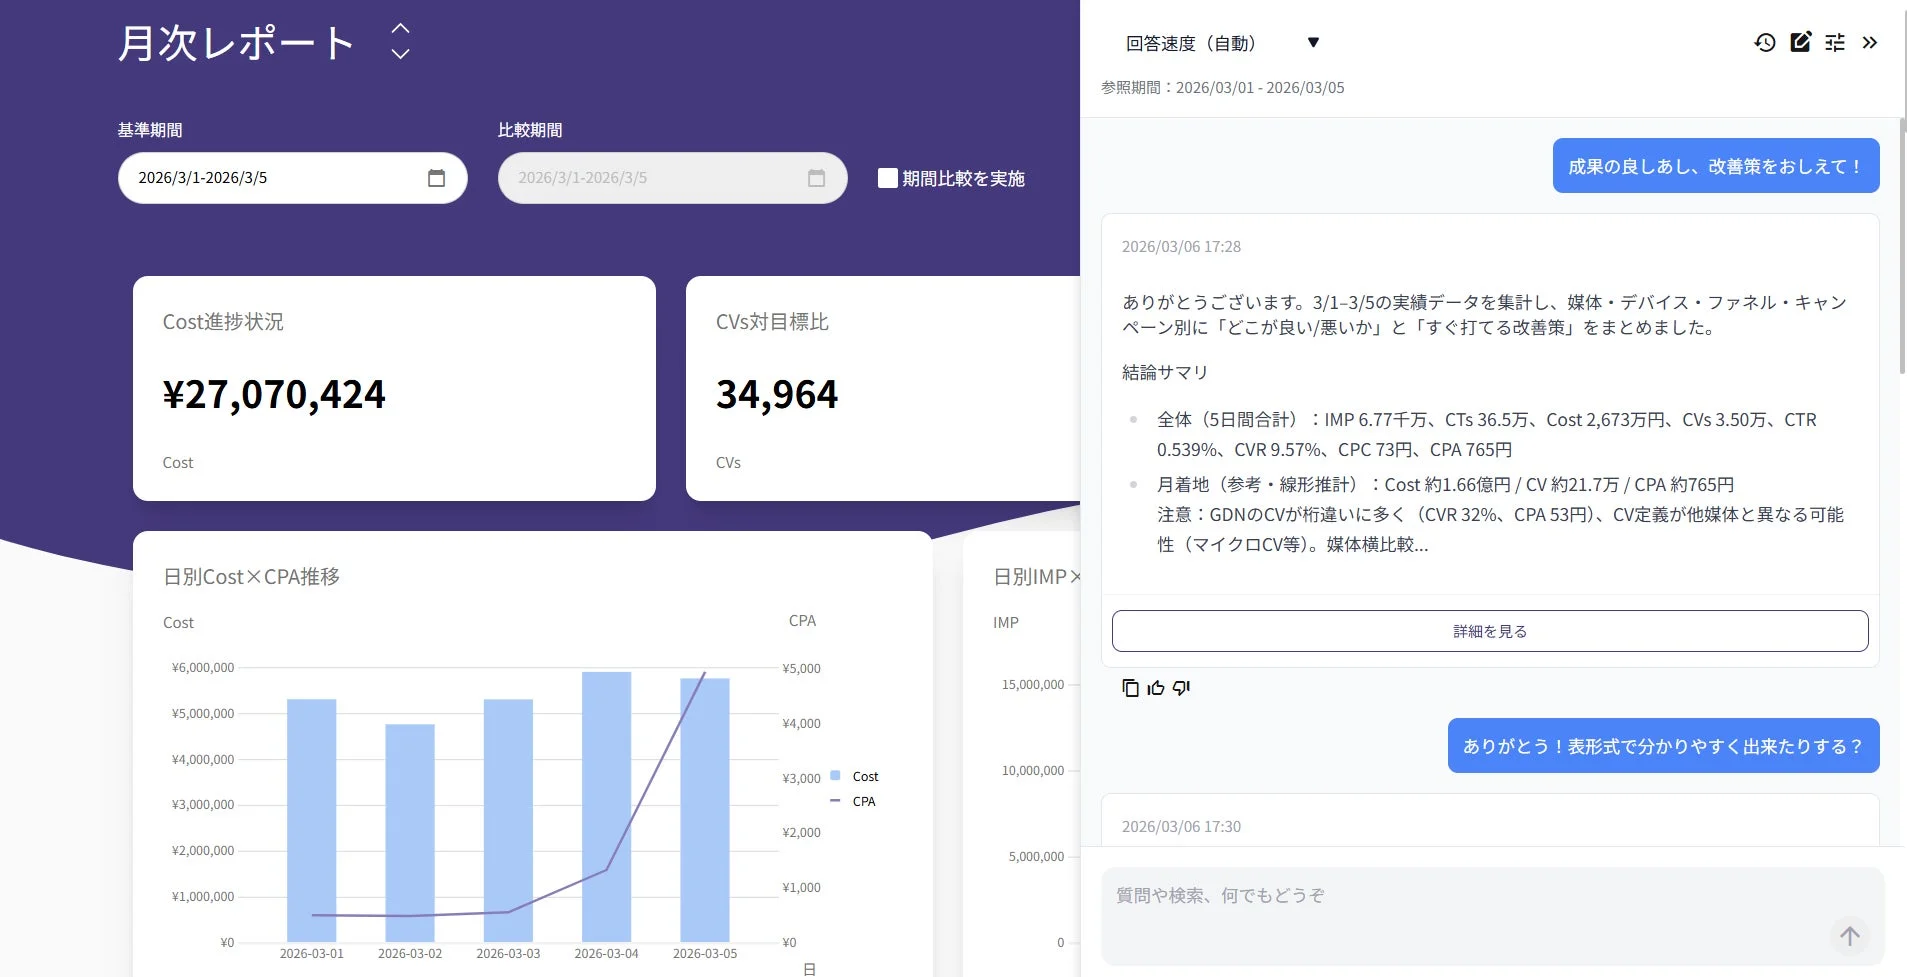Toggle the CPA series in the chart legend
Image resolution: width=1907 pixels, height=977 pixels.
tap(851, 801)
